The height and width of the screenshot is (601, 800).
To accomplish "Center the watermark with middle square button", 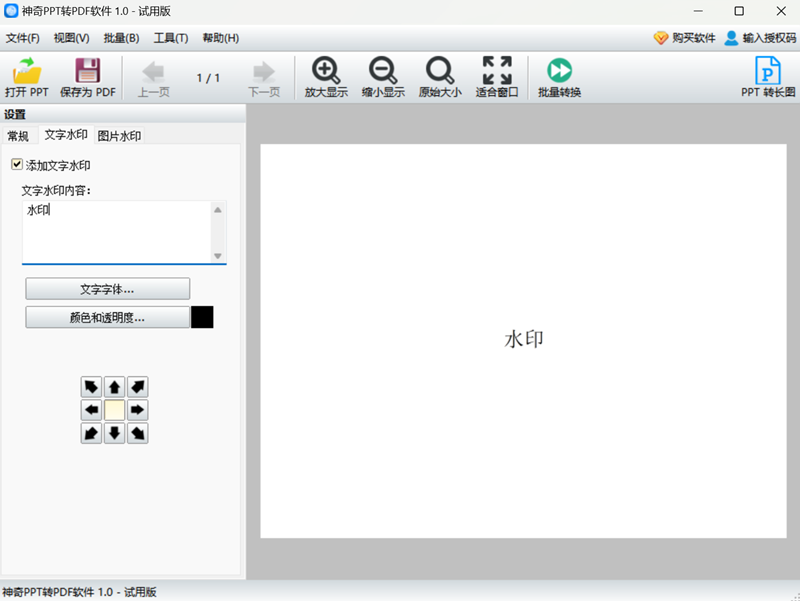I will tap(114, 410).
